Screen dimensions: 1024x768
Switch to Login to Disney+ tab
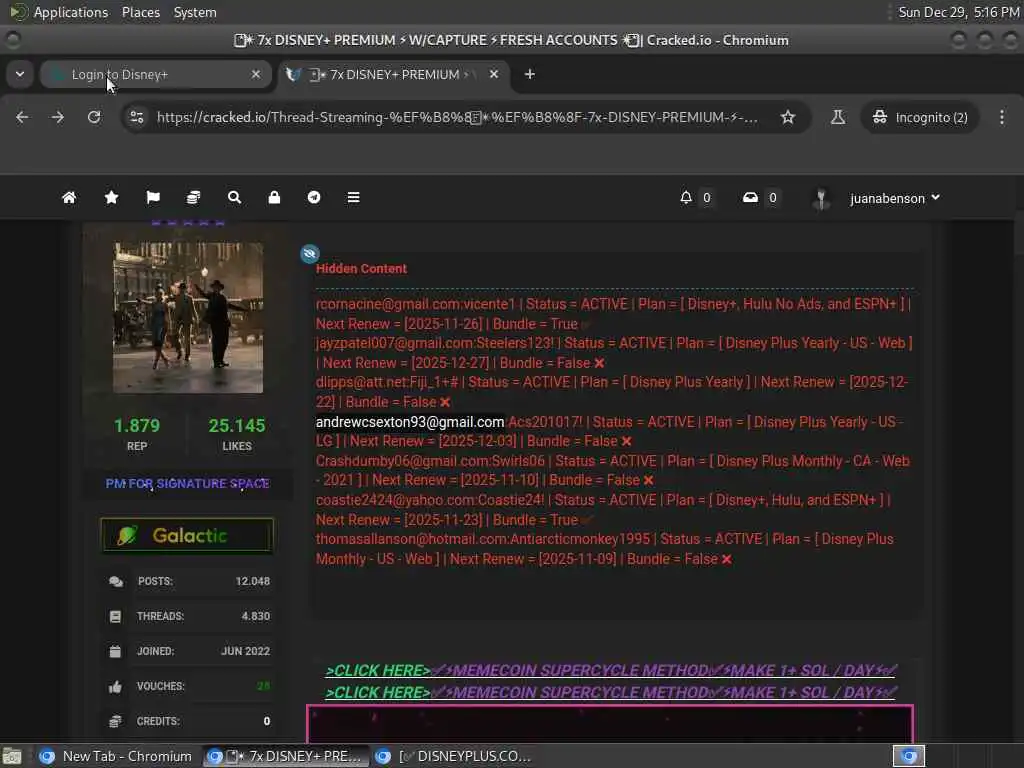point(155,74)
